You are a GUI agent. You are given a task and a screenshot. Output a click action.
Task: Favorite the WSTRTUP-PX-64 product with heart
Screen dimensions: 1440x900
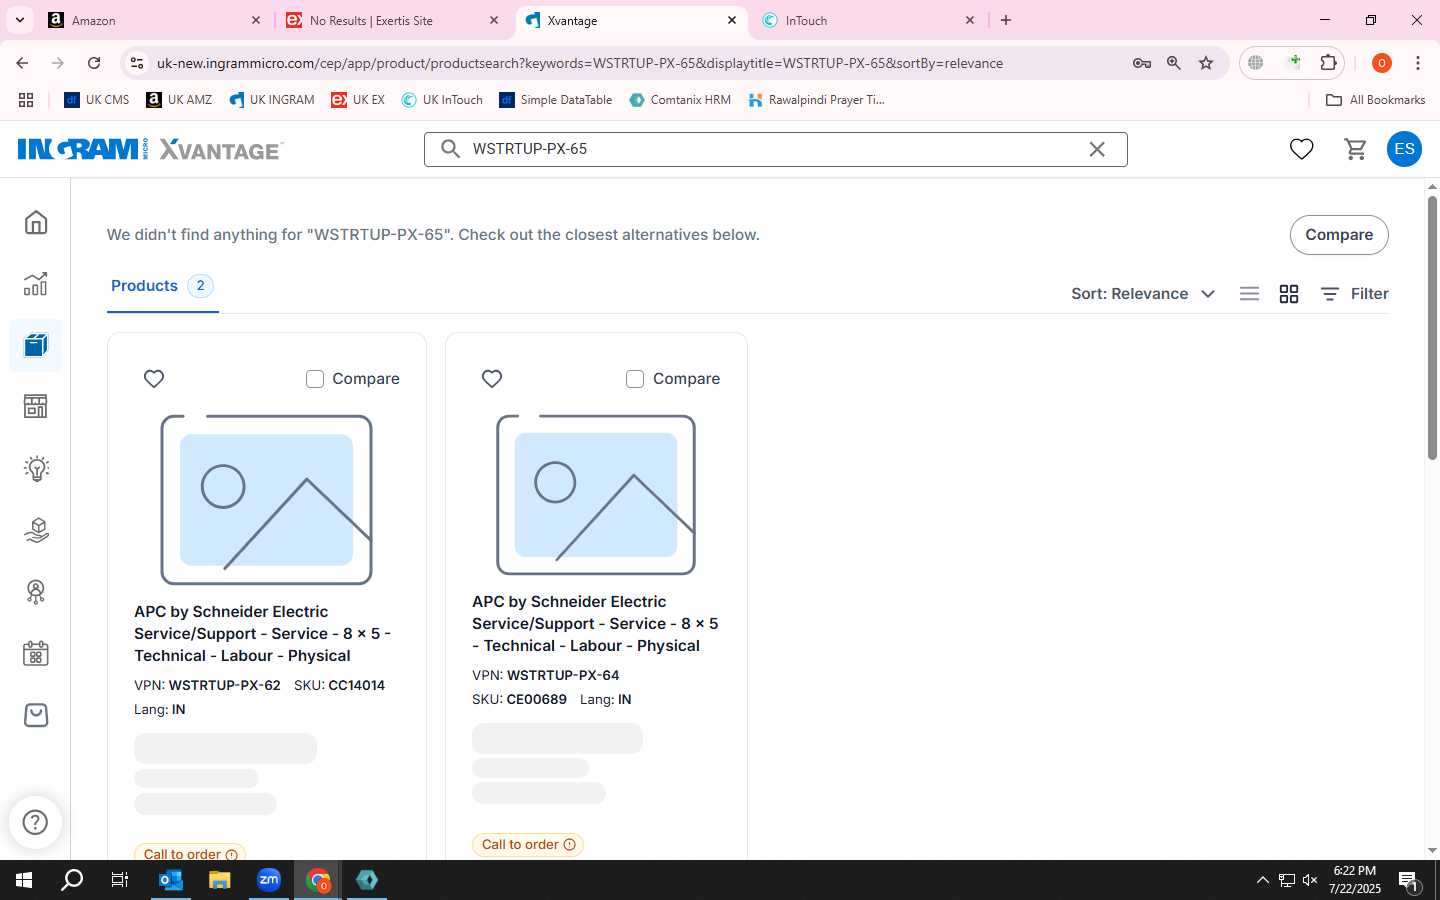coord(492,379)
